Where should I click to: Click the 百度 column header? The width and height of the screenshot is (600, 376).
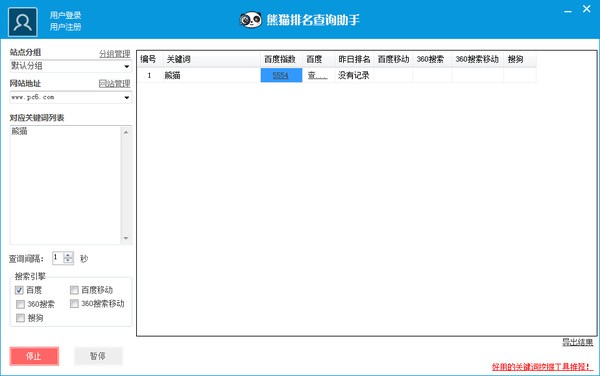(x=318, y=59)
